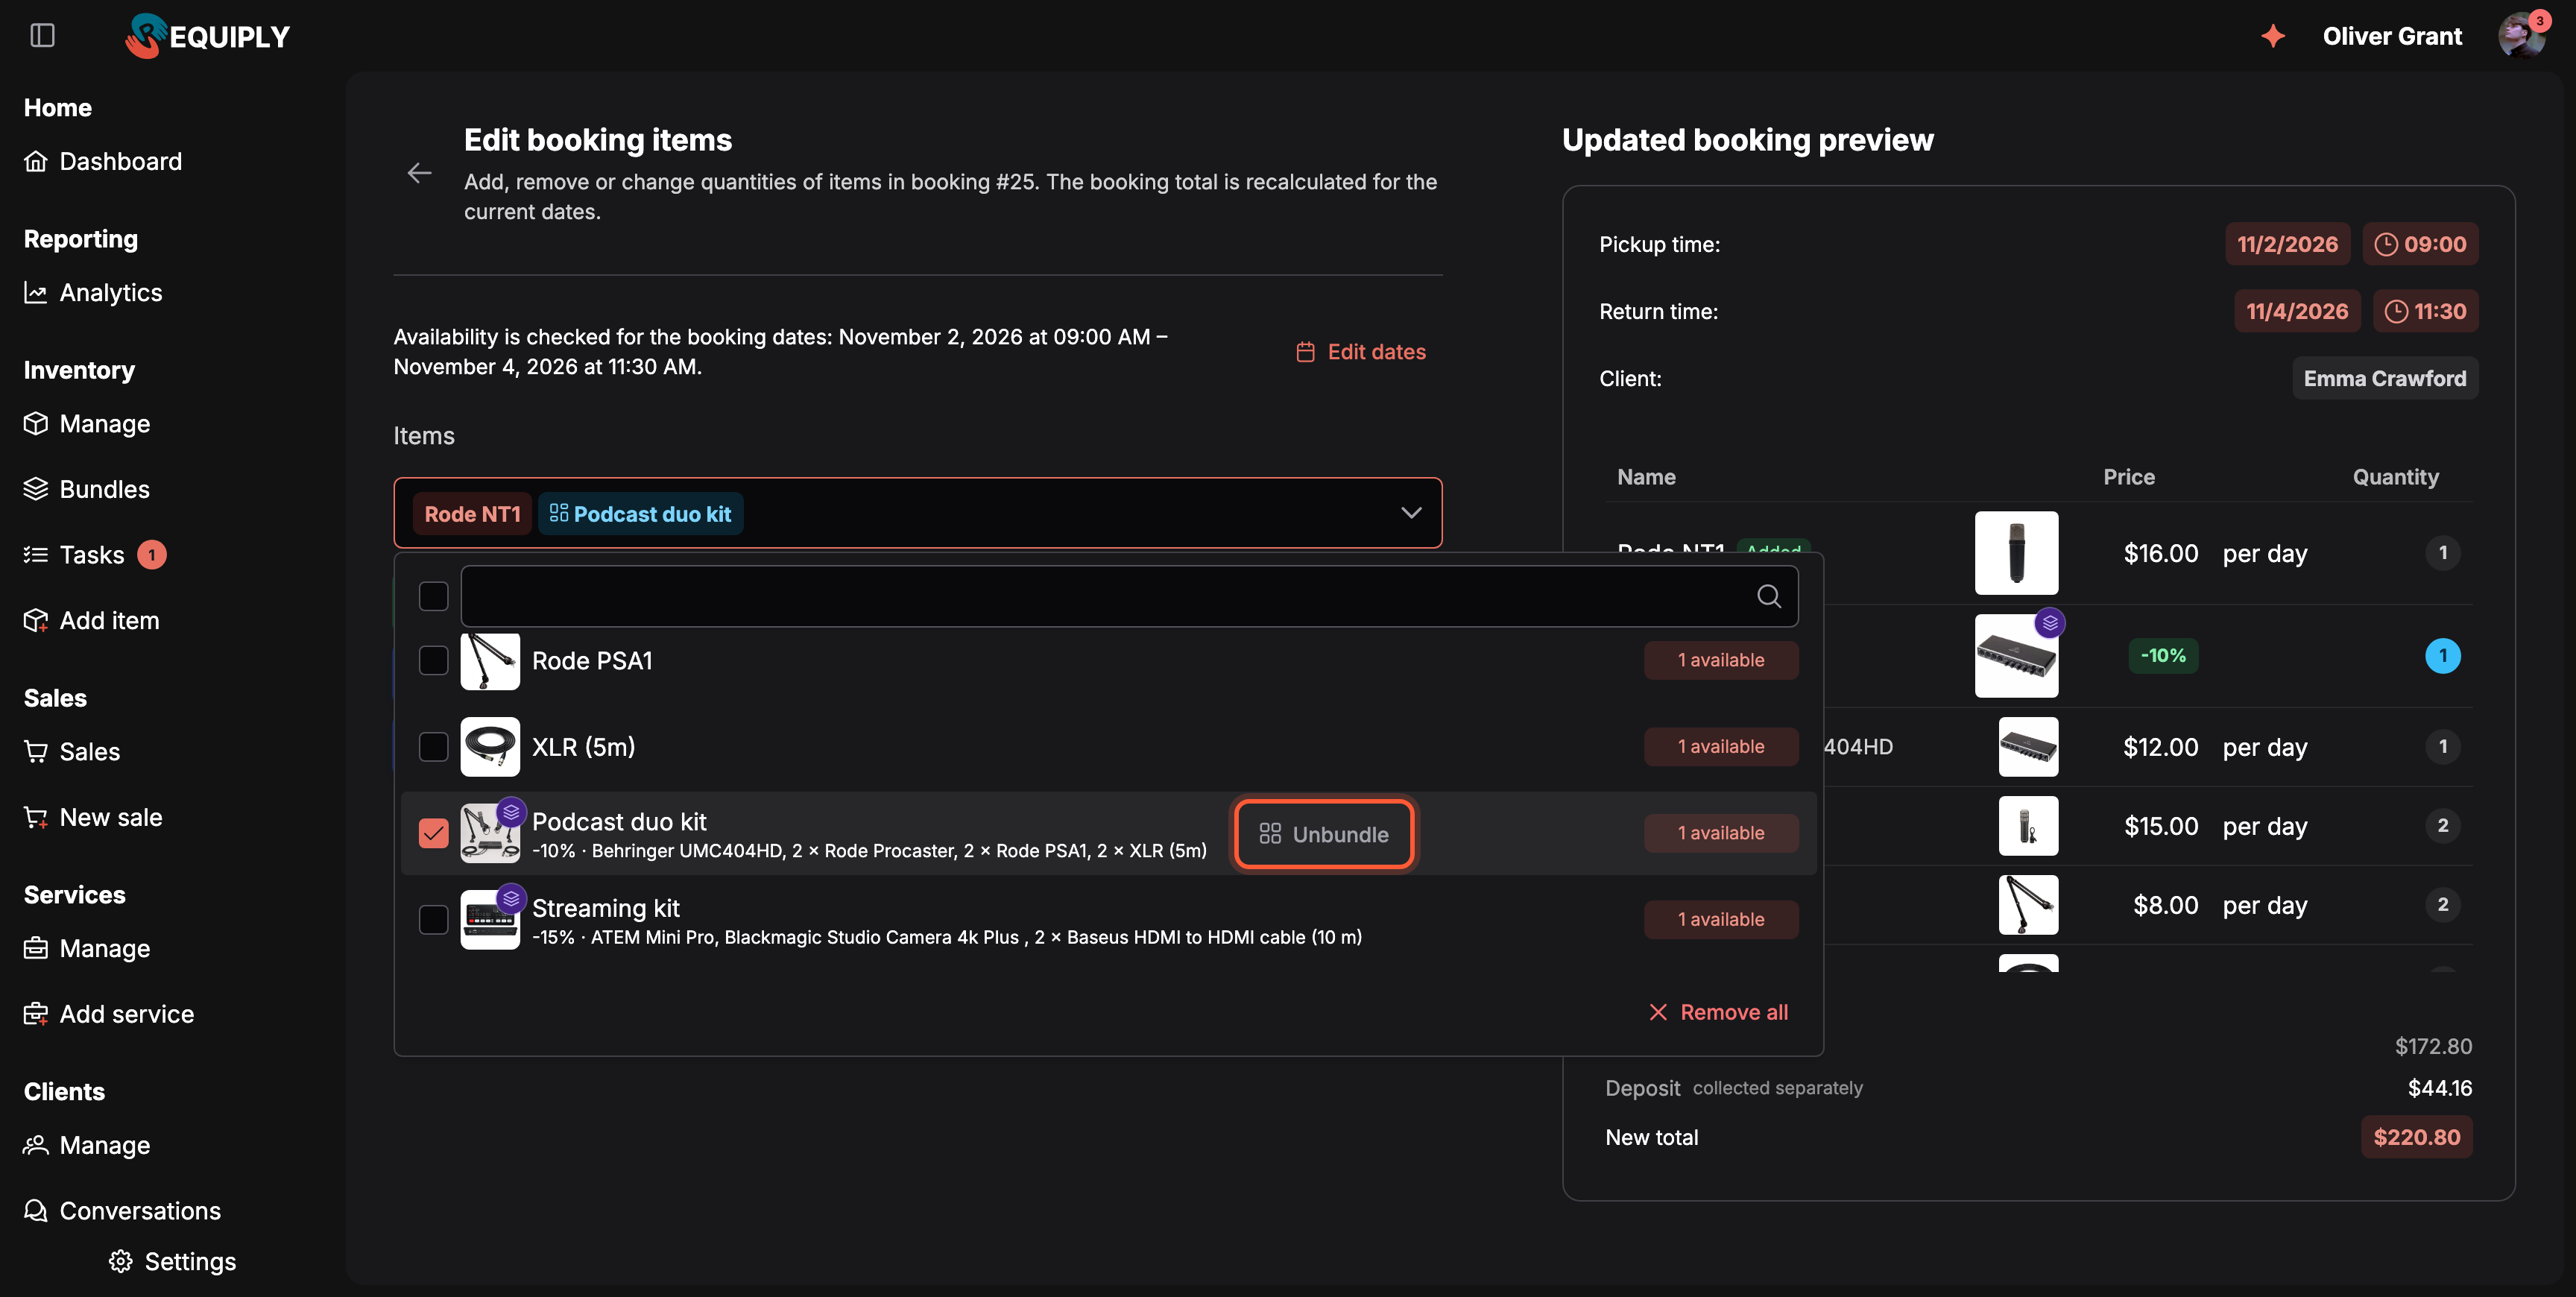The width and height of the screenshot is (2576, 1297).
Task: Click the Equiply logo
Action: point(207,36)
